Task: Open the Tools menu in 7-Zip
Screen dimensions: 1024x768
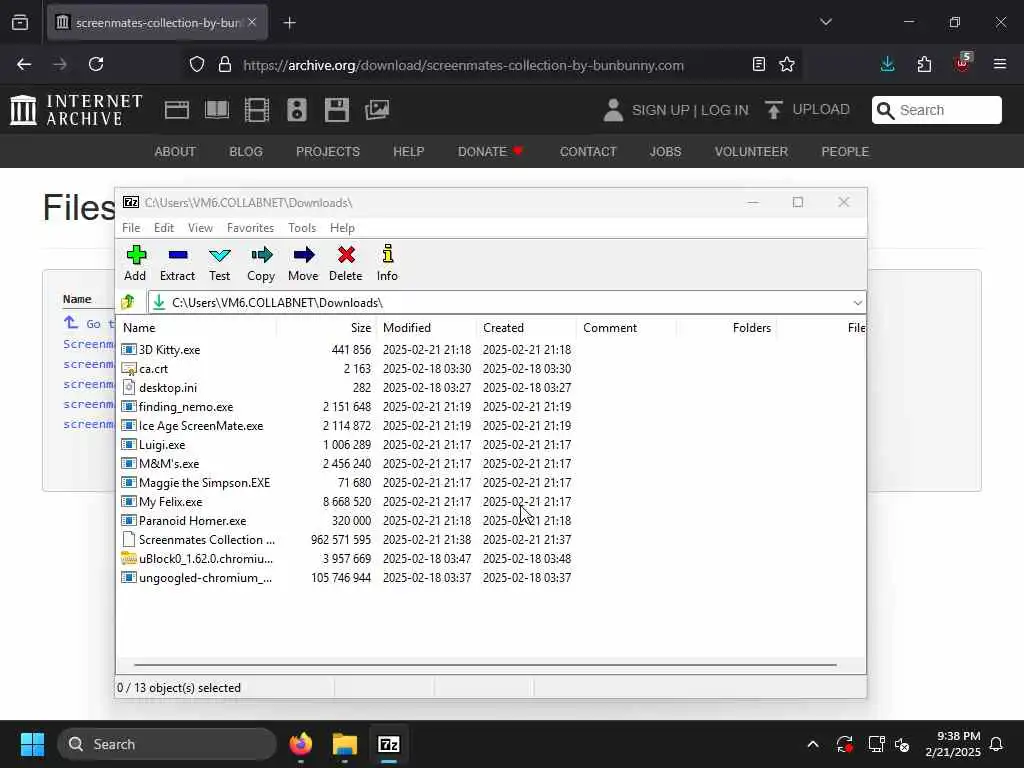Action: click(302, 228)
